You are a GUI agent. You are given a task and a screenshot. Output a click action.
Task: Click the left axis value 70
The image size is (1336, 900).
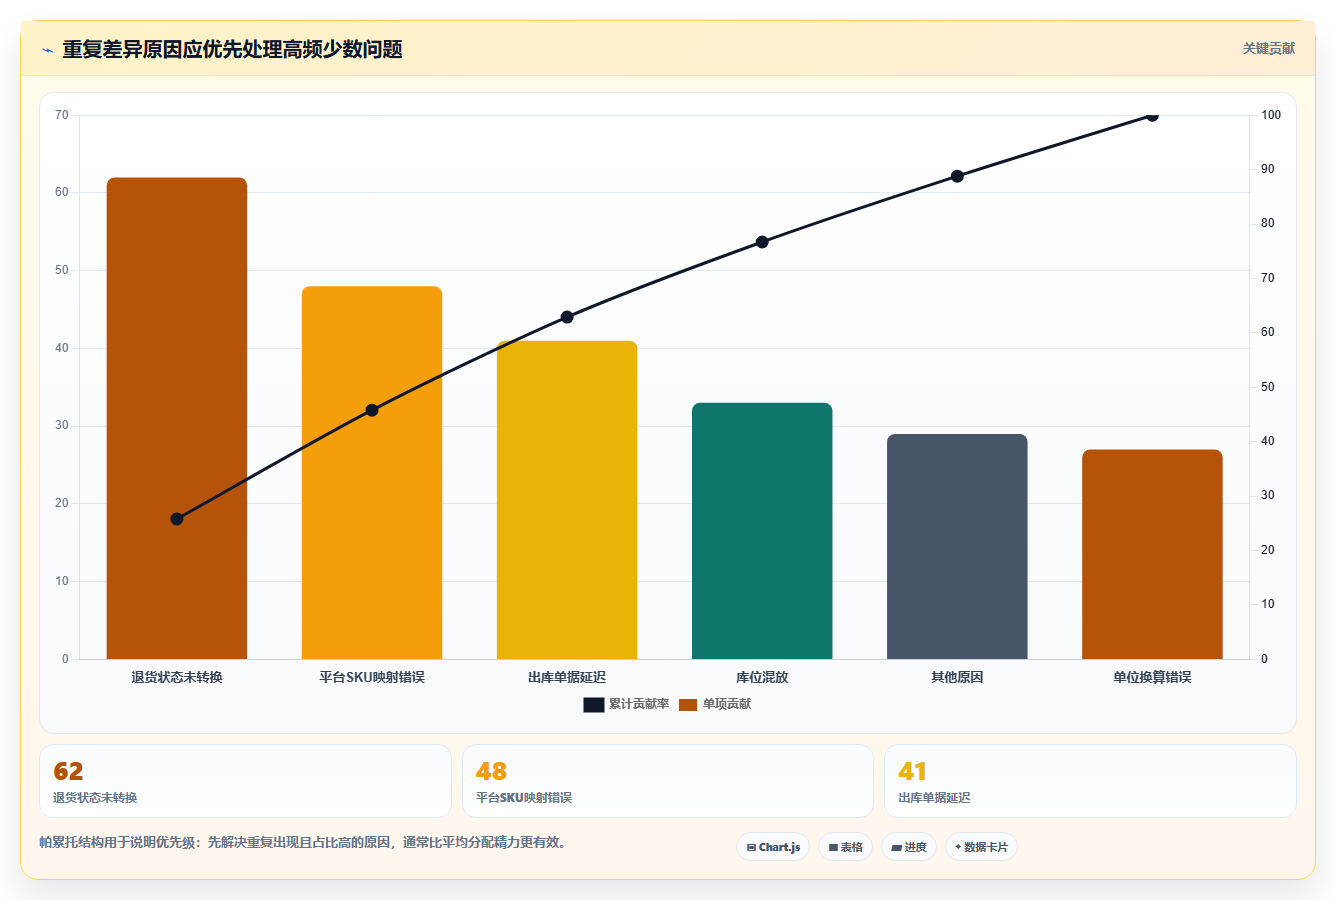[62, 115]
